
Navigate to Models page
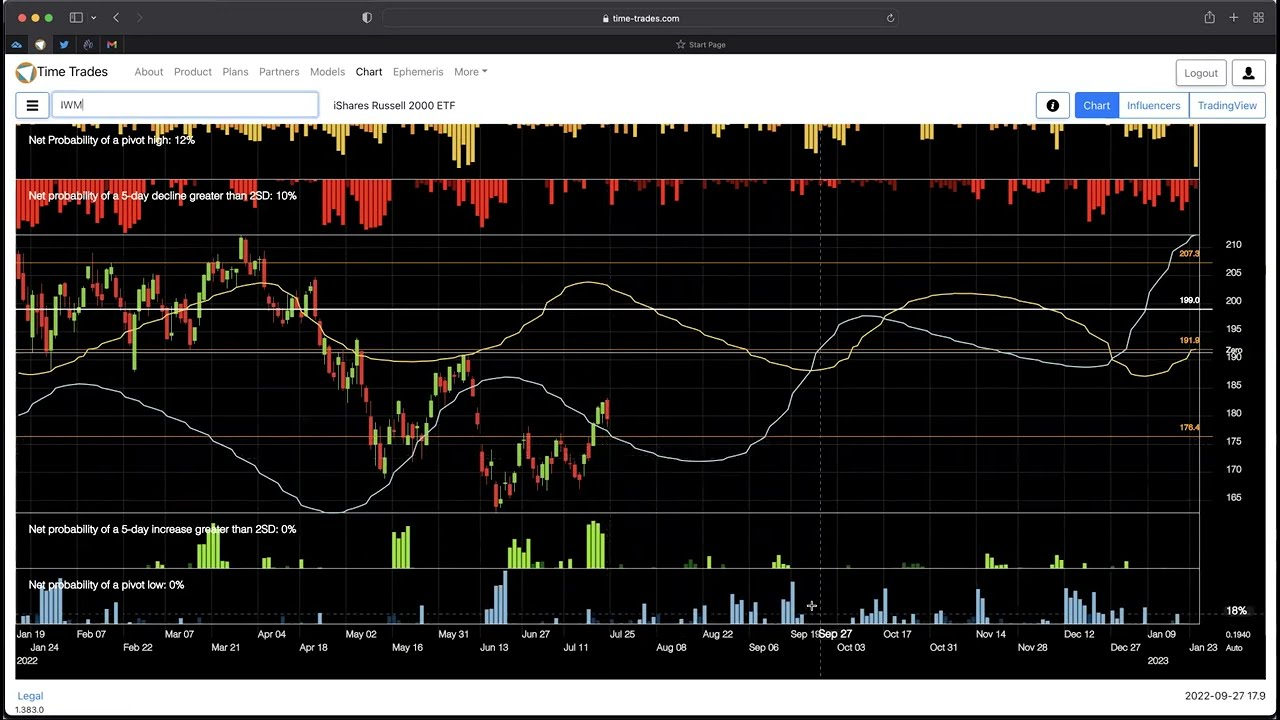click(327, 72)
